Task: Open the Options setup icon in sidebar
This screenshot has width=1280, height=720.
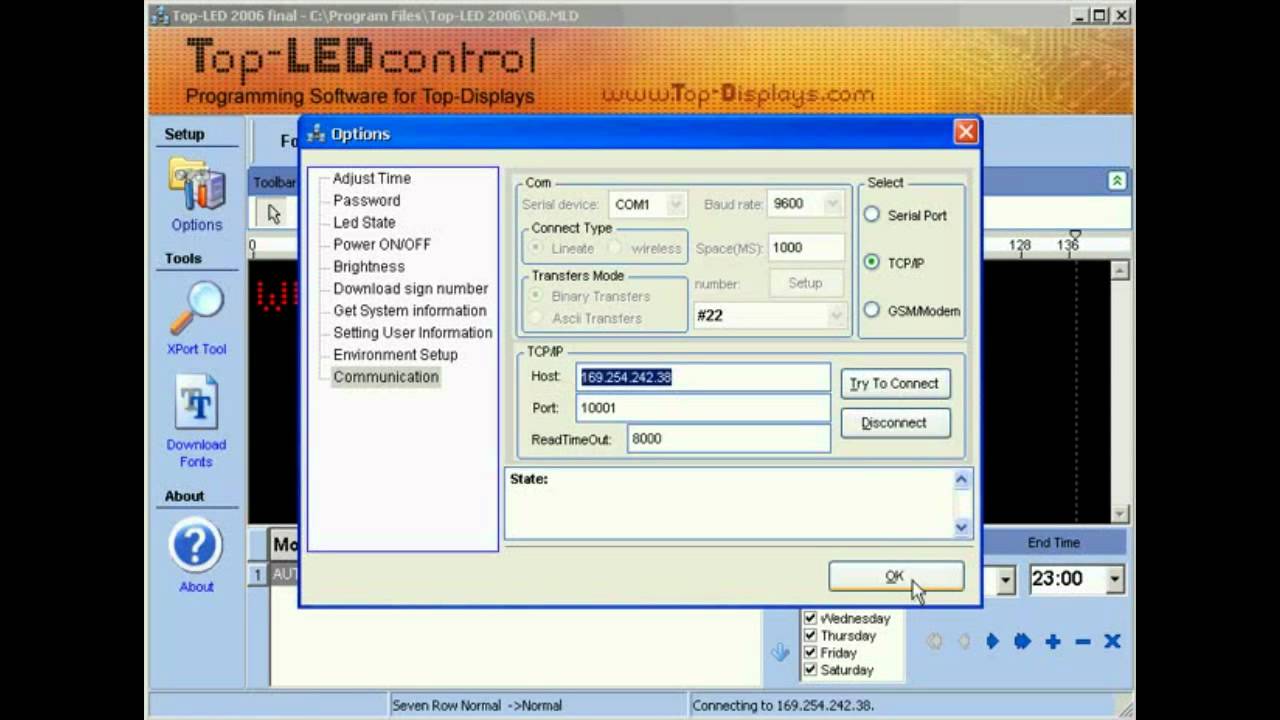Action: [x=196, y=186]
